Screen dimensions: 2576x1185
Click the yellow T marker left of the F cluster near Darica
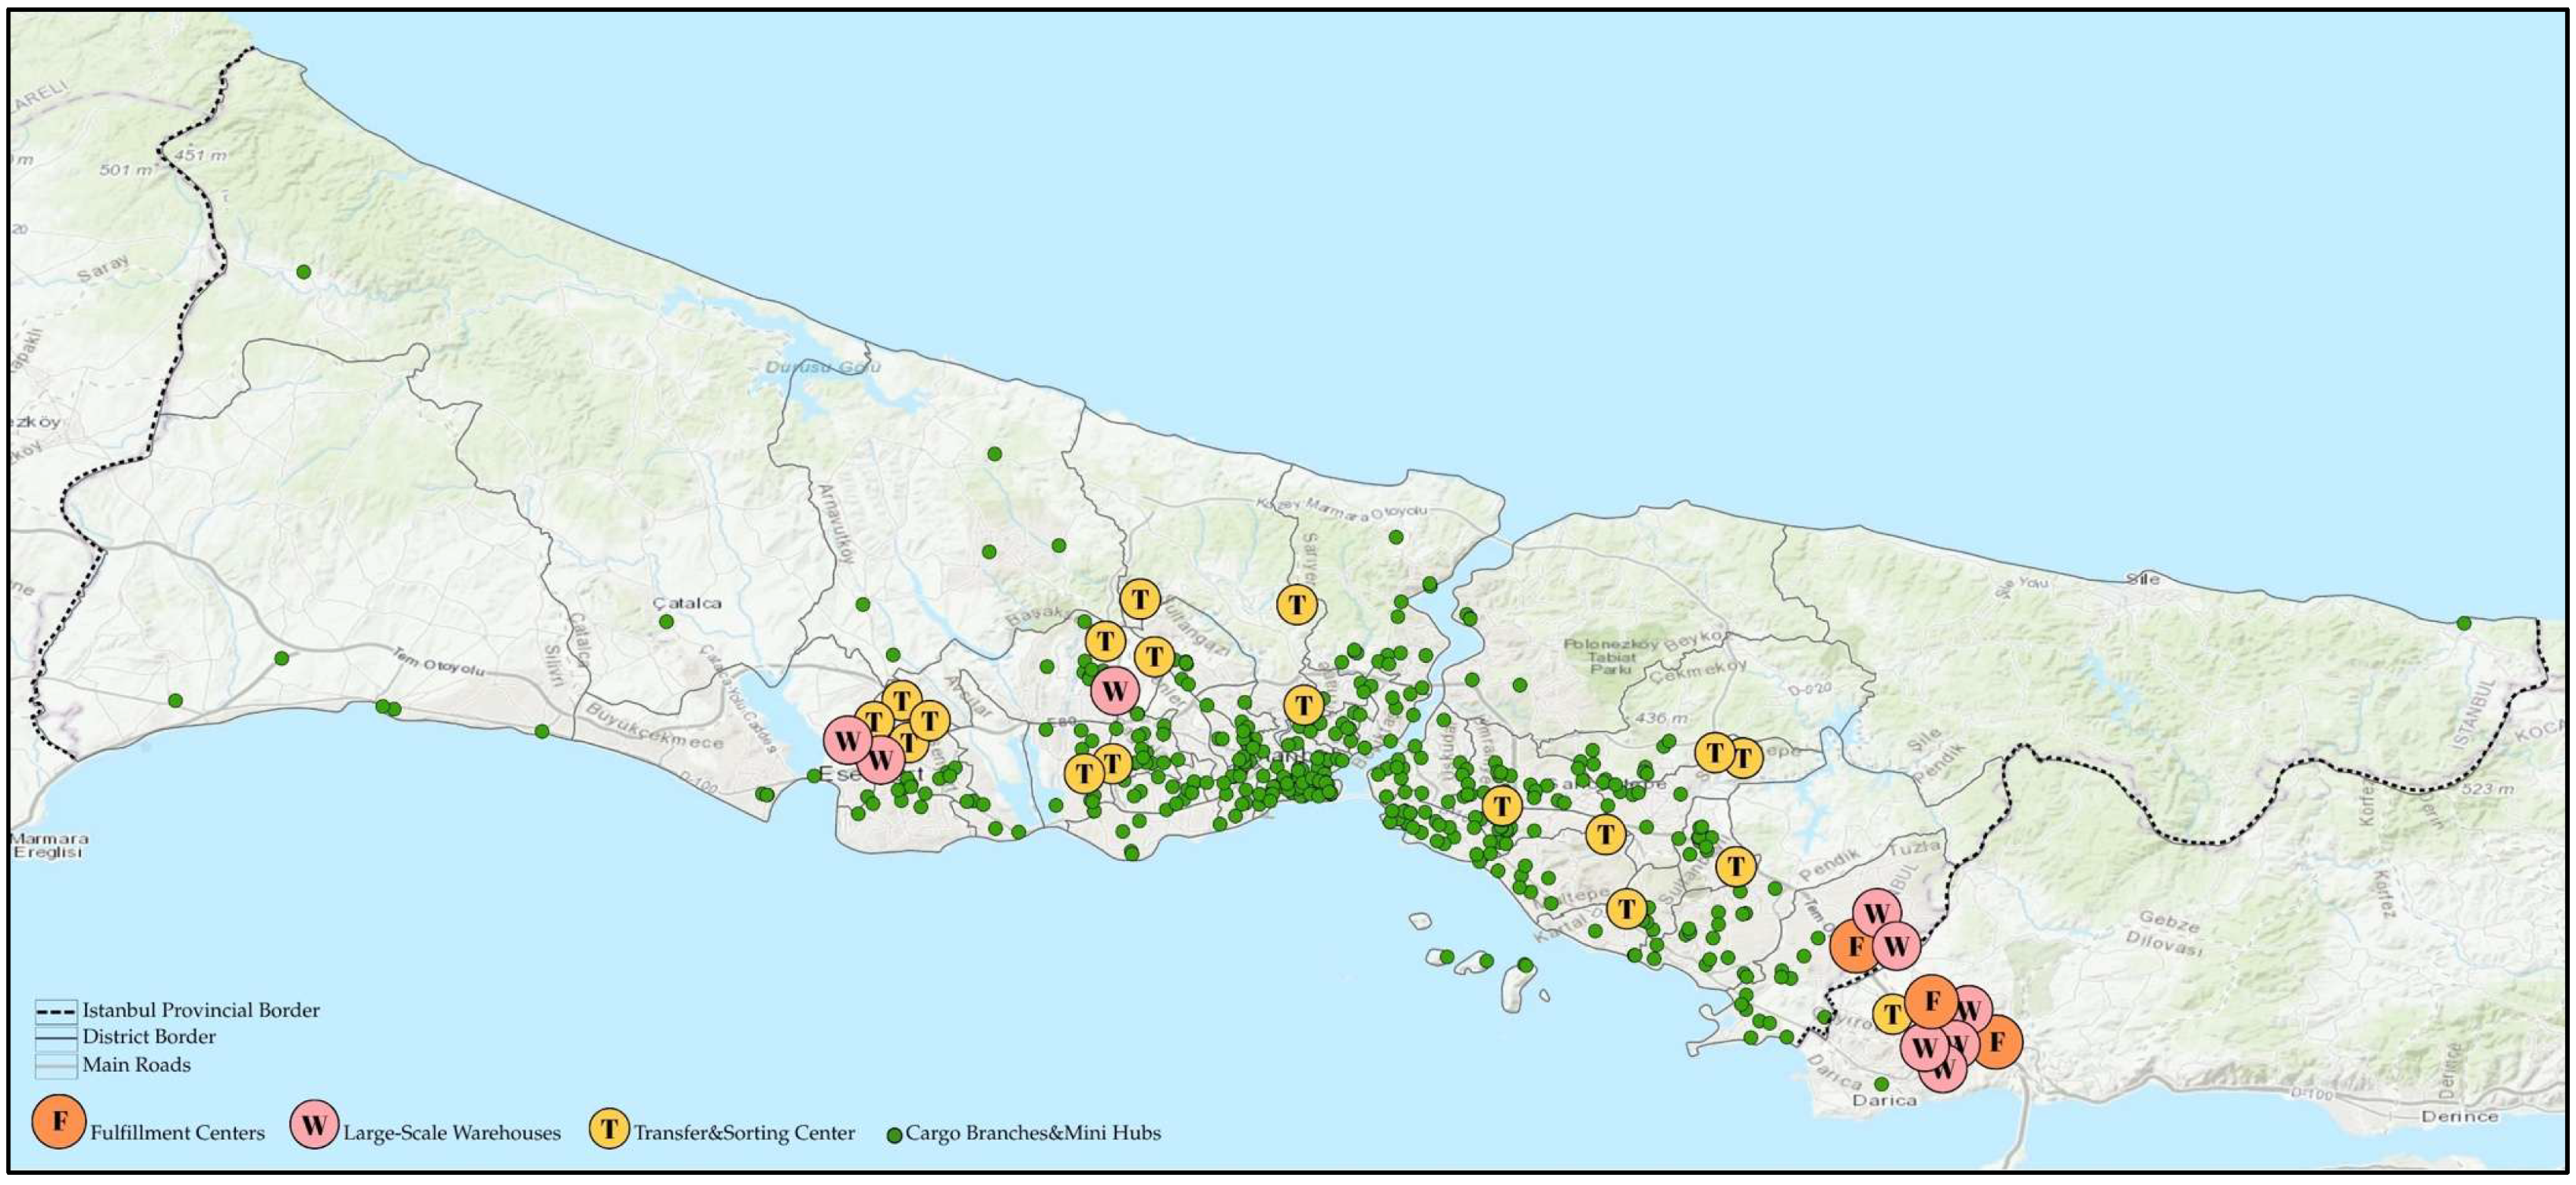click(1891, 1015)
